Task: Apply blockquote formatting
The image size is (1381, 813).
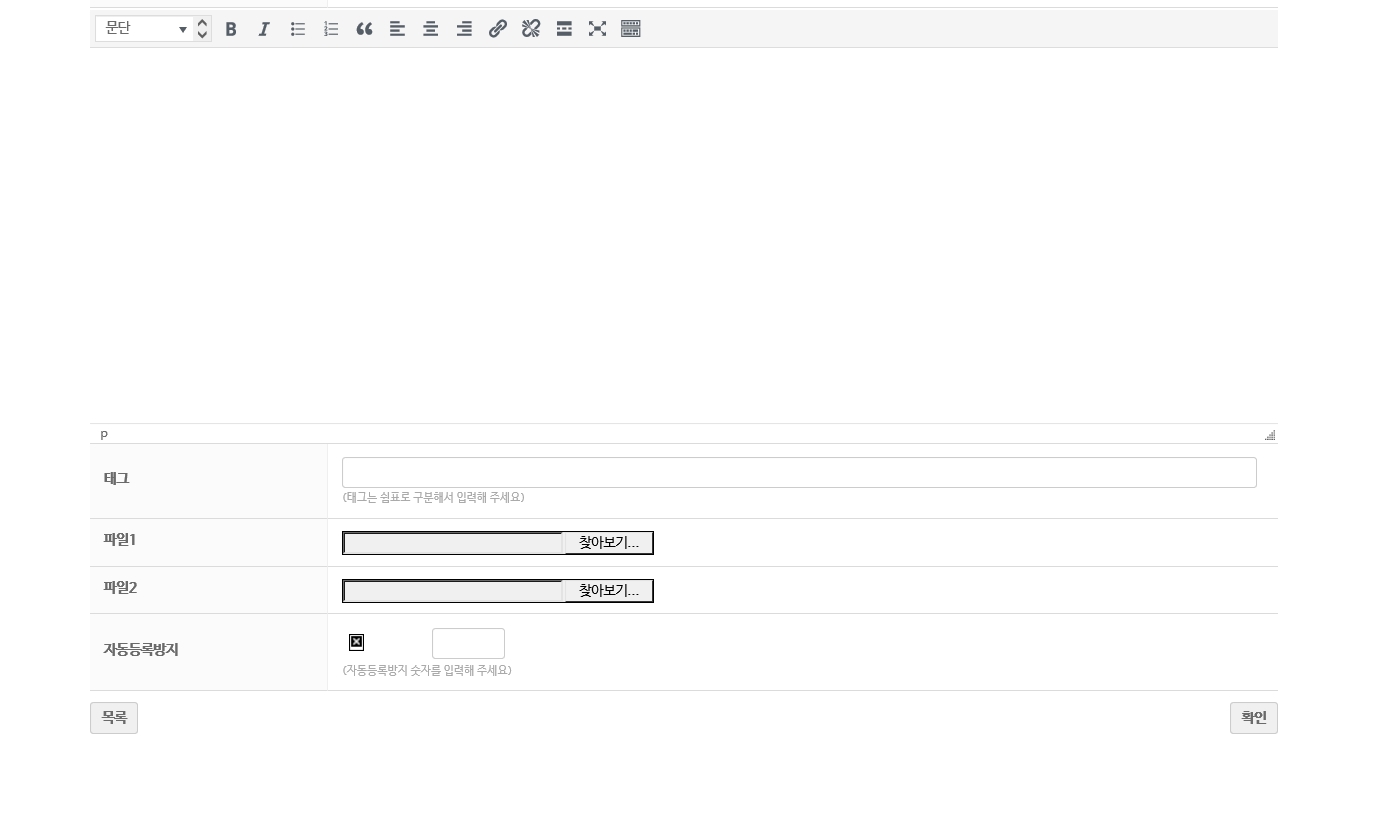Action: pyautogui.click(x=364, y=29)
